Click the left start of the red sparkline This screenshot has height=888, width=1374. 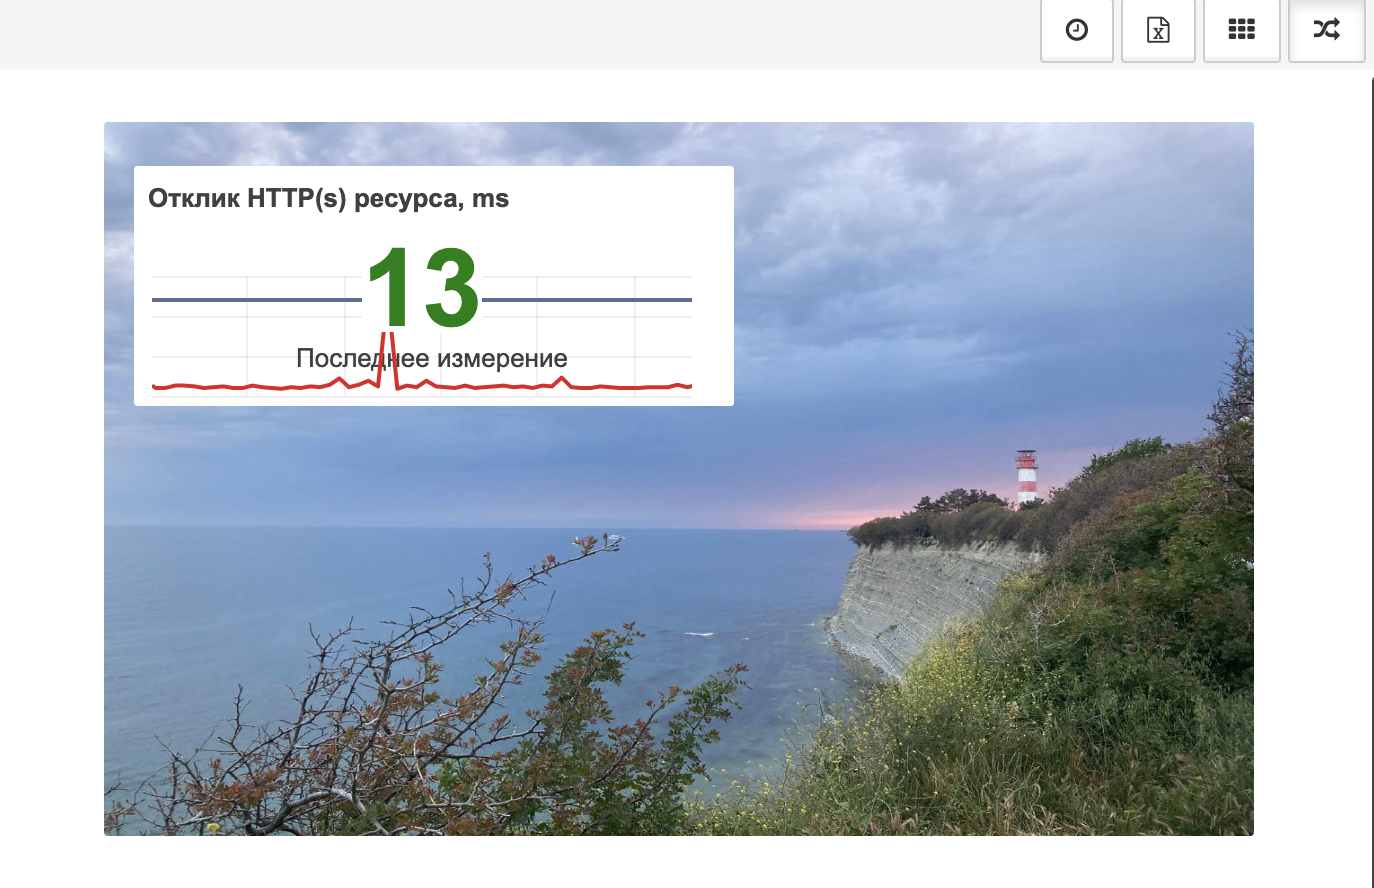pyautogui.click(x=156, y=386)
